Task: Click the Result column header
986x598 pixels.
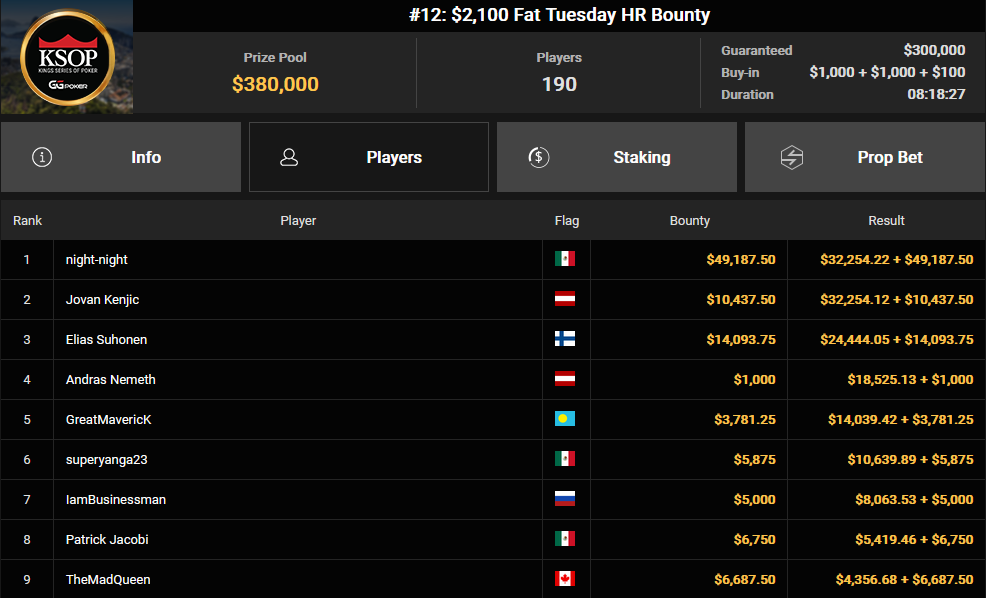Action: (x=886, y=220)
